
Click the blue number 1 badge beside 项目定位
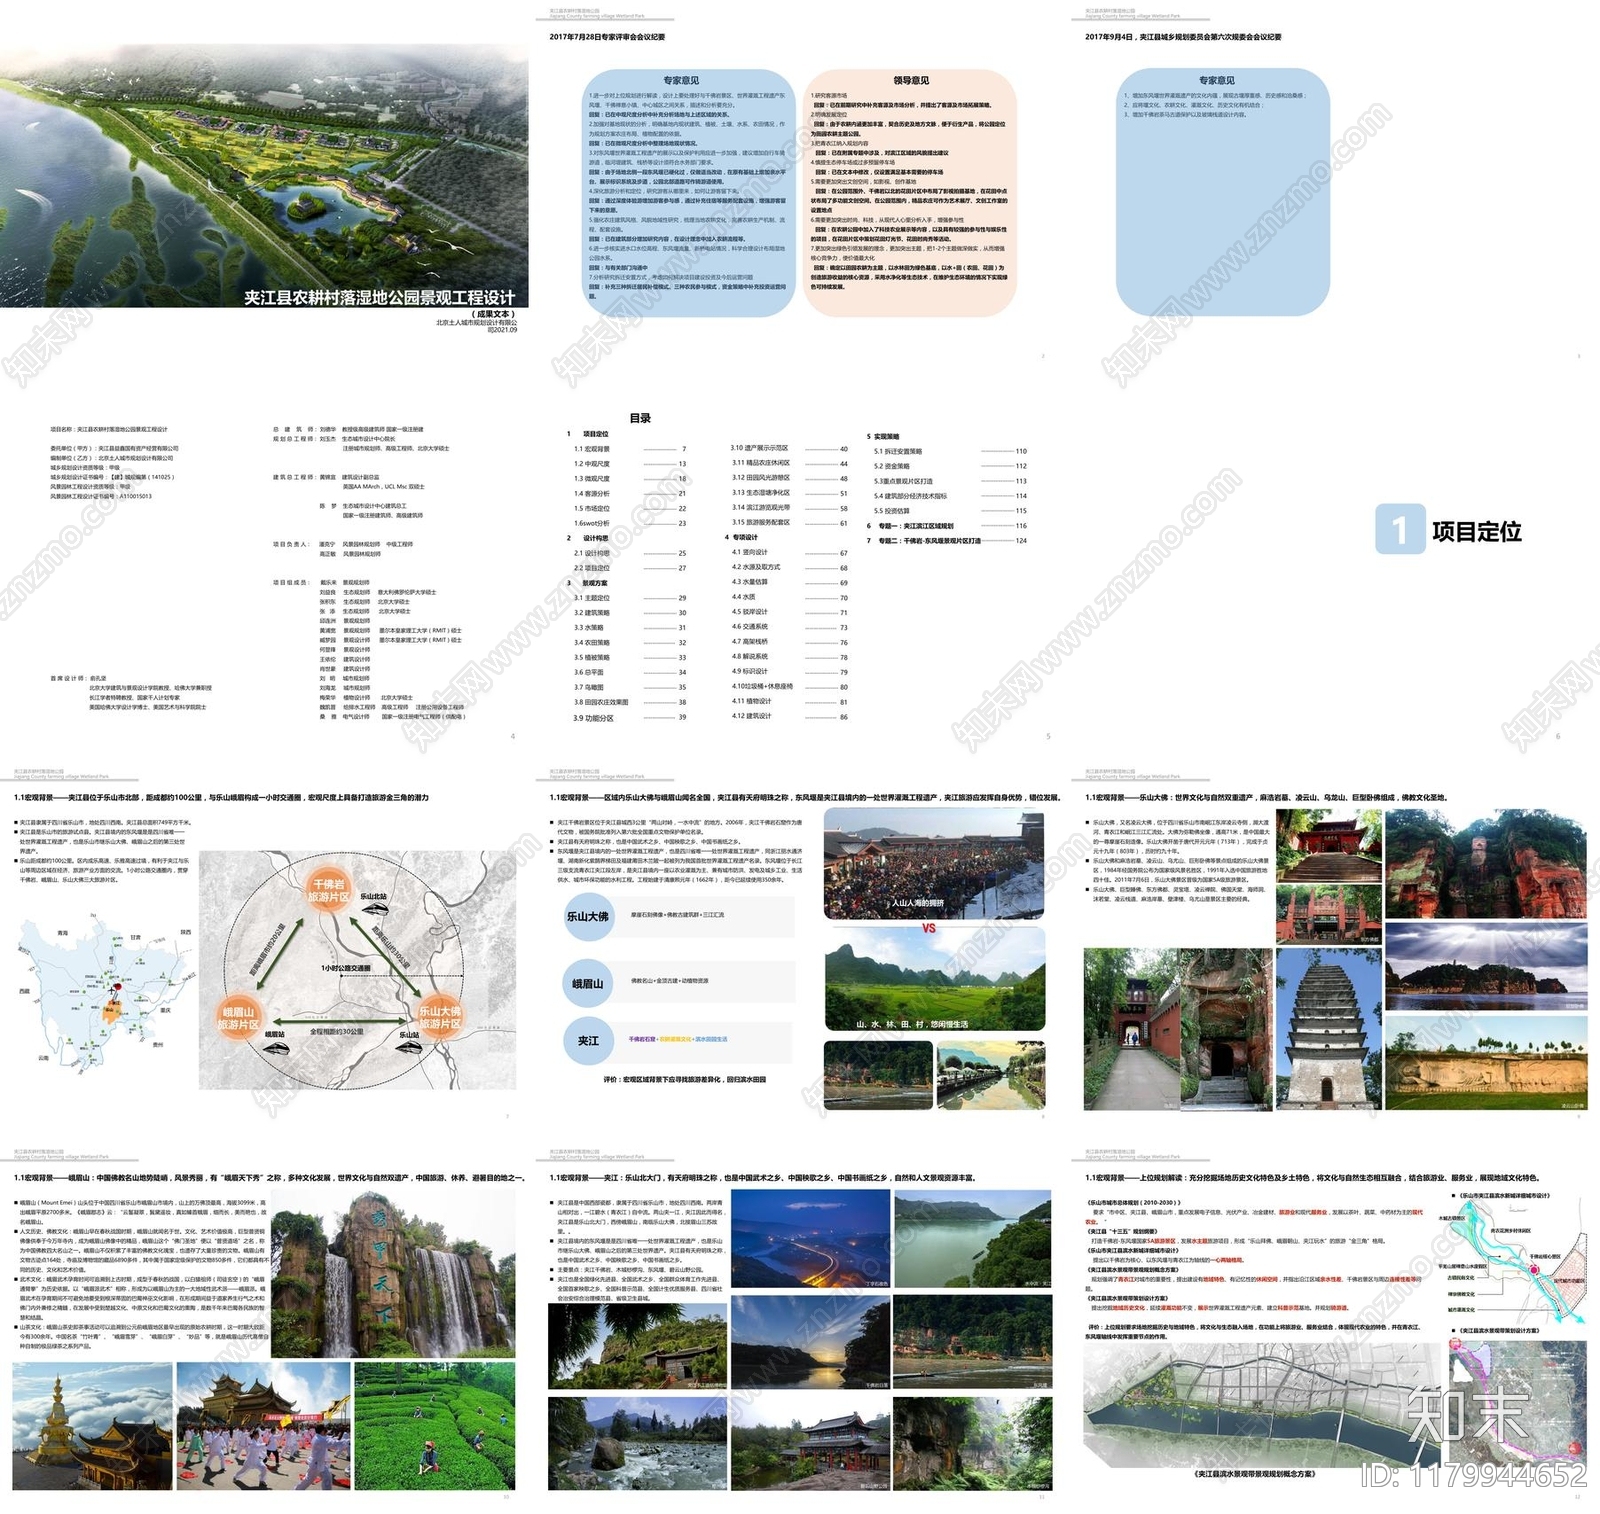click(x=1399, y=529)
